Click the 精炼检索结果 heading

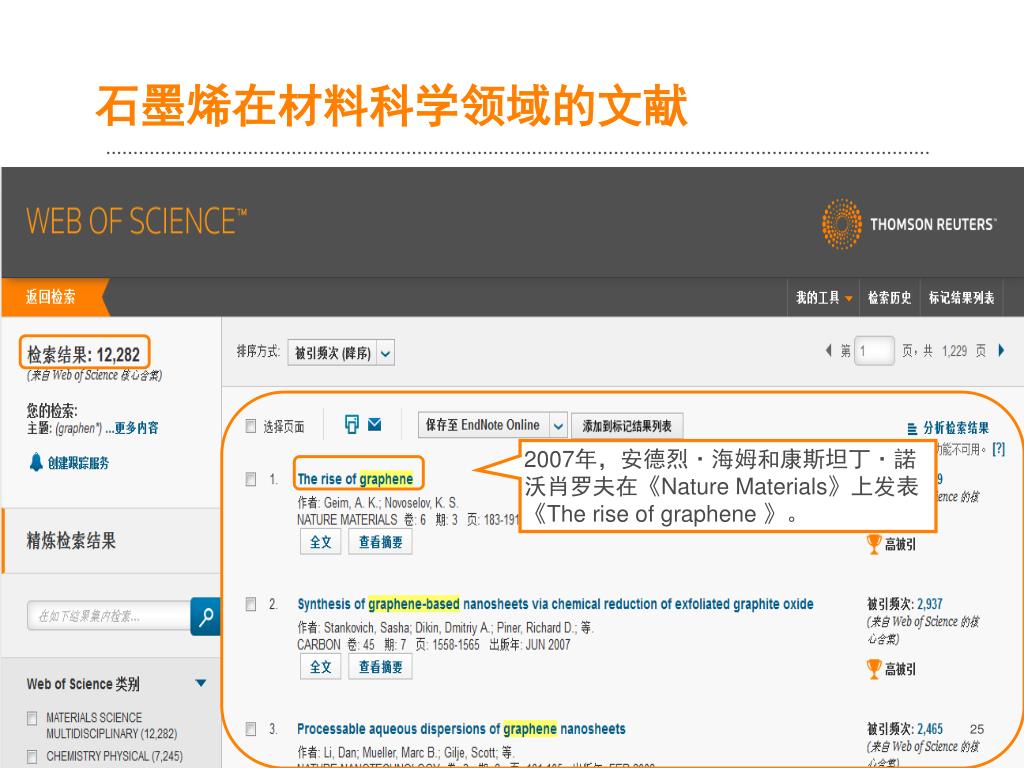(71, 541)
